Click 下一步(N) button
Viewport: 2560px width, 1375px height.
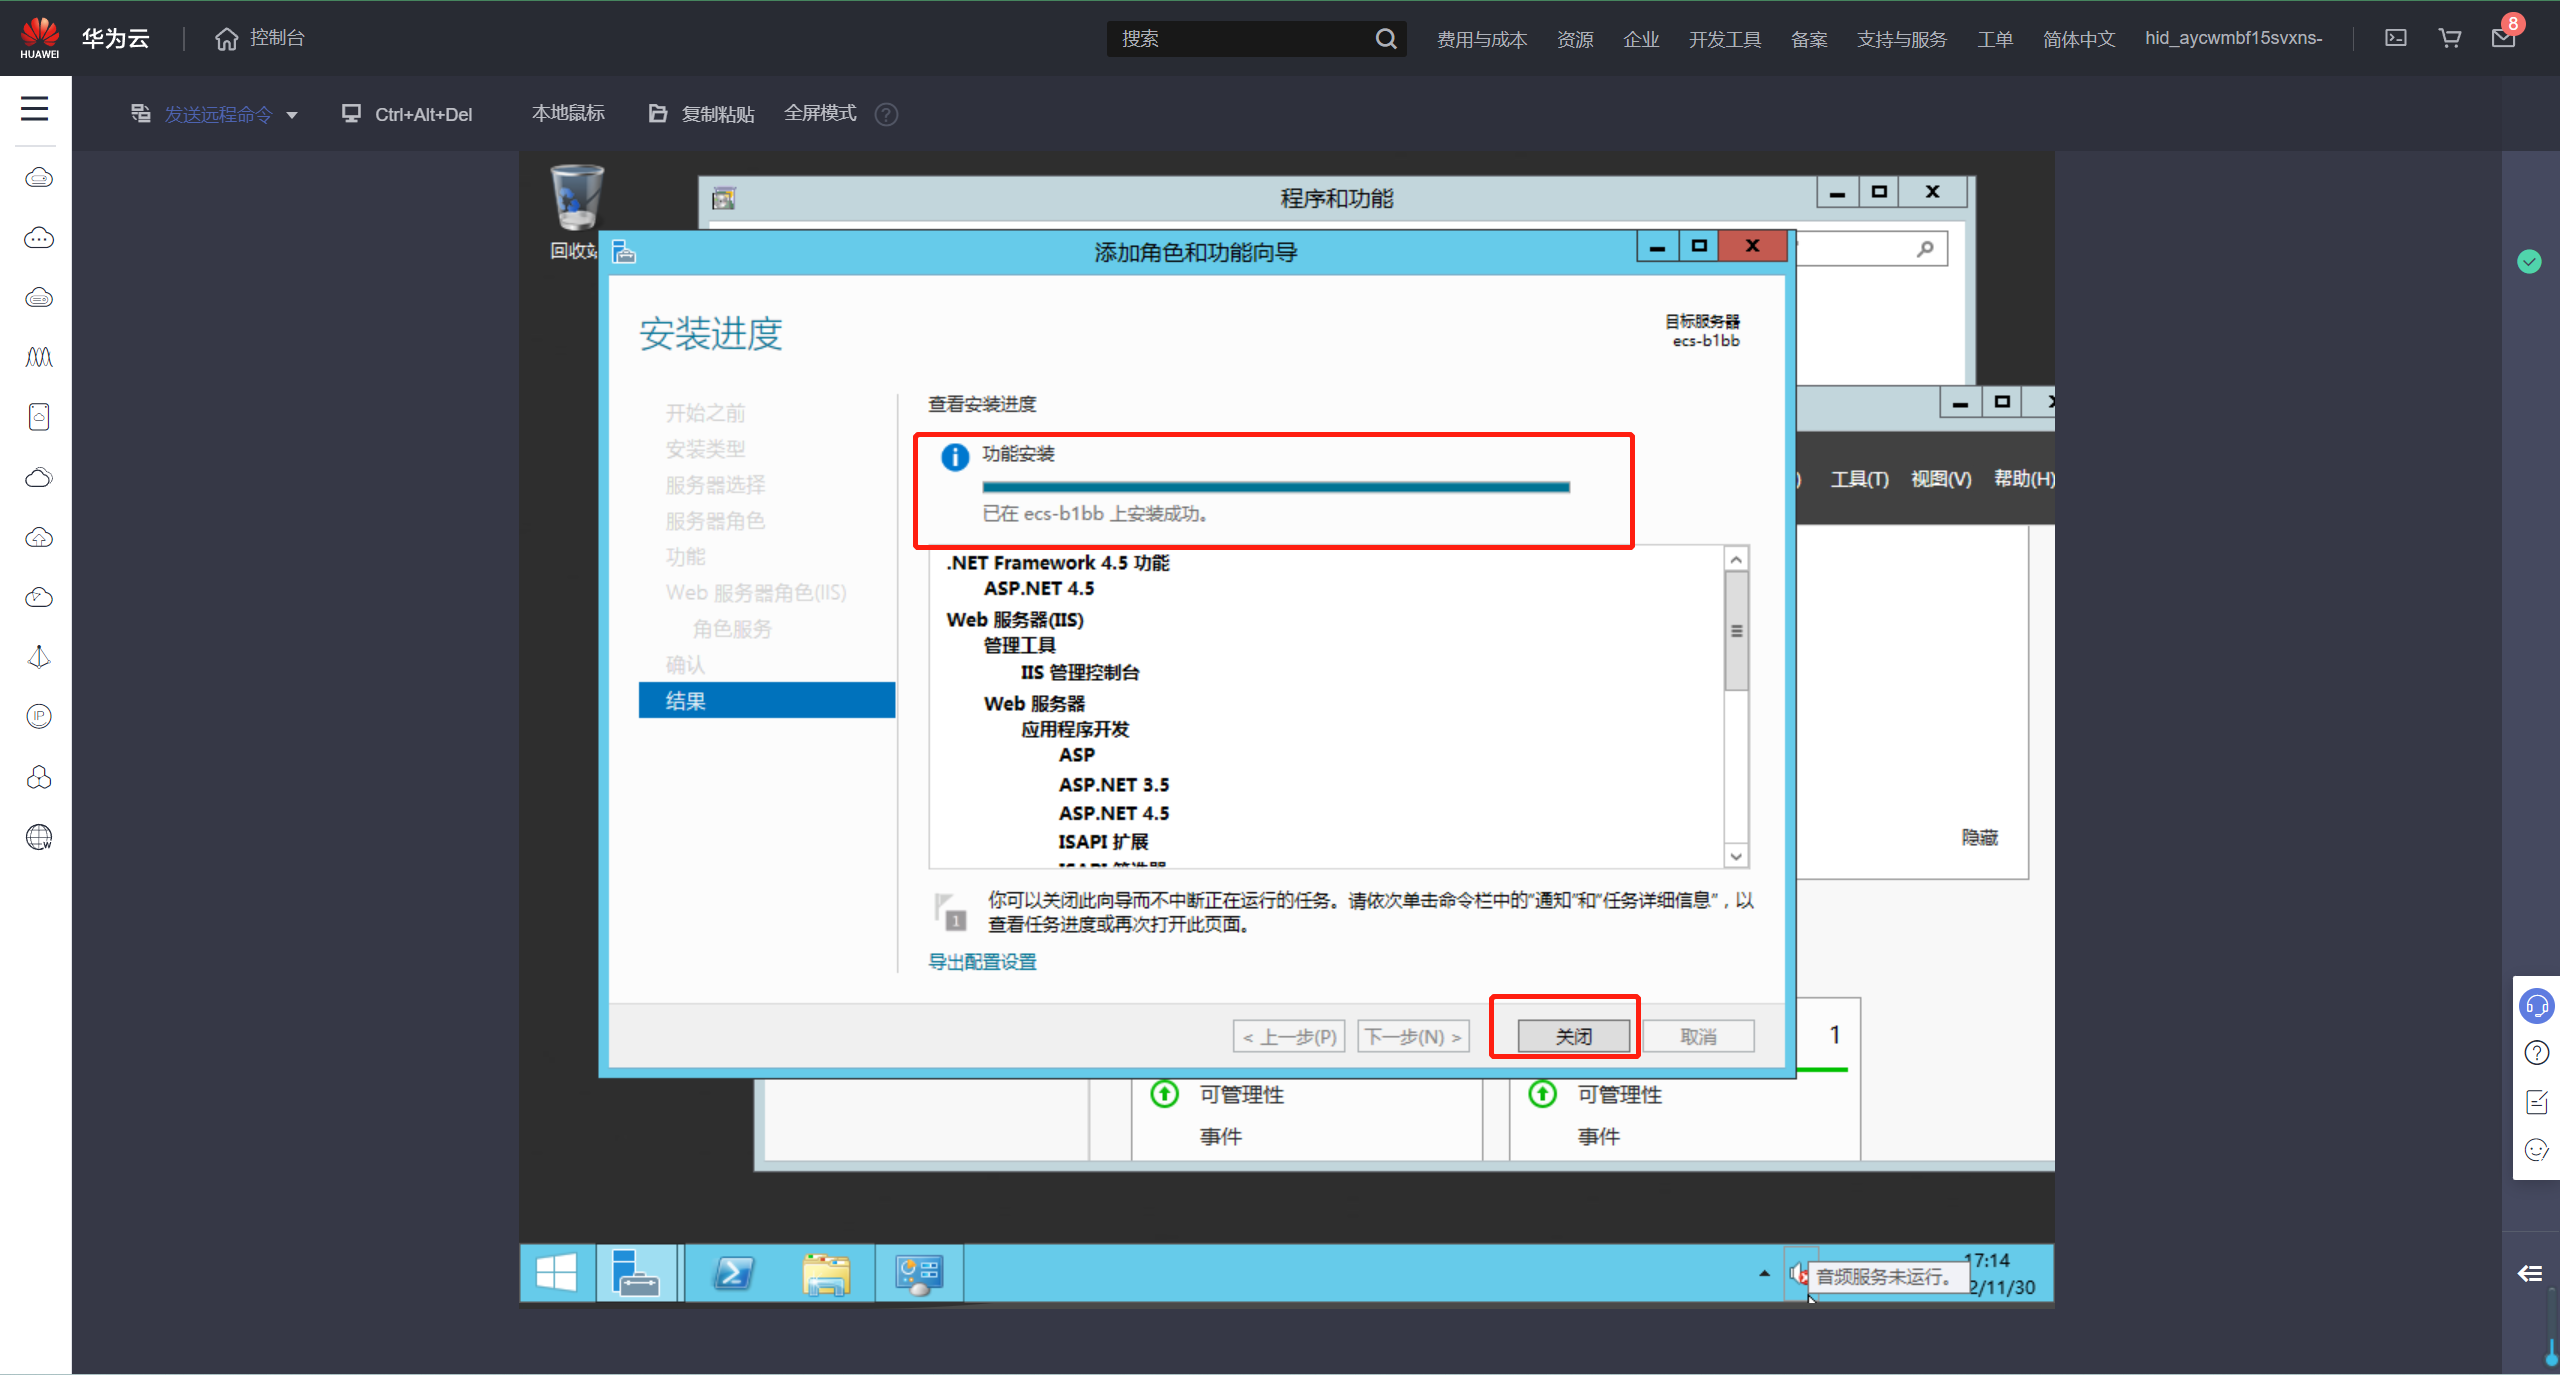[1413, 1036]
